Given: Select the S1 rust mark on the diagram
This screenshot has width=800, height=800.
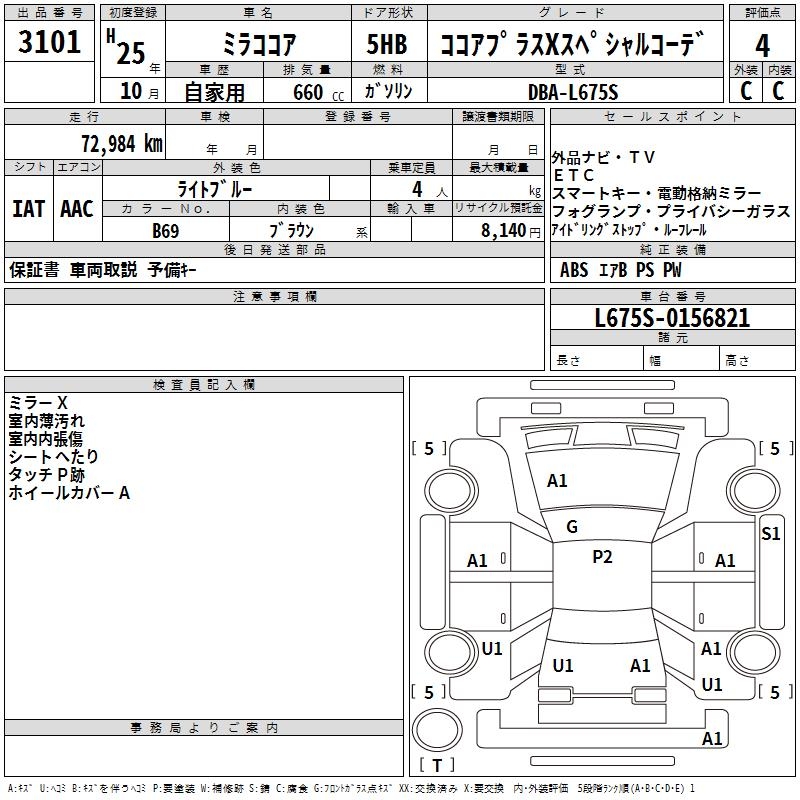Looking at the screenshot, I should point(770,533).
